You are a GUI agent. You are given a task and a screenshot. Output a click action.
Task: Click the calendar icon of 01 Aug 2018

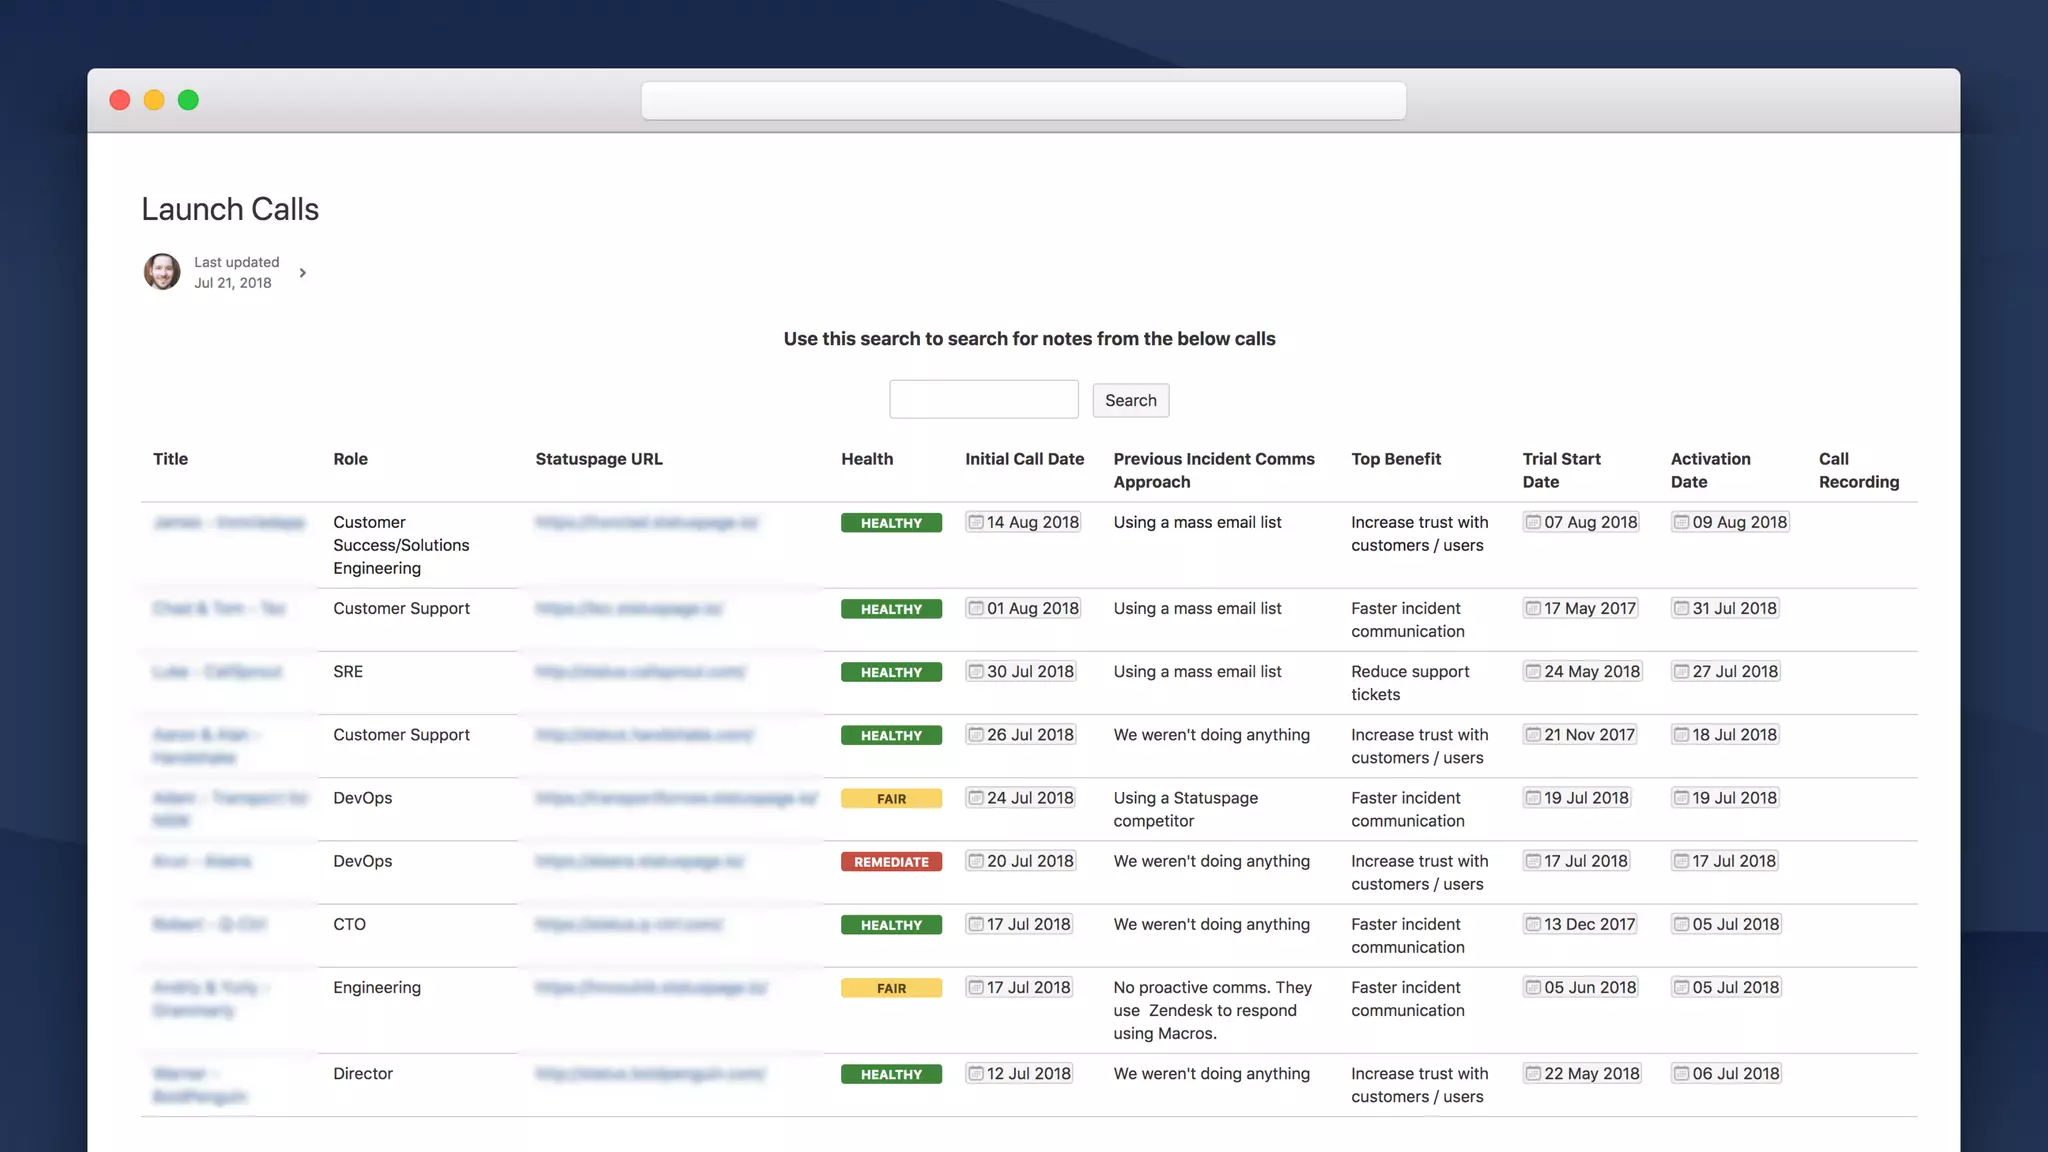tap(976, 608)
